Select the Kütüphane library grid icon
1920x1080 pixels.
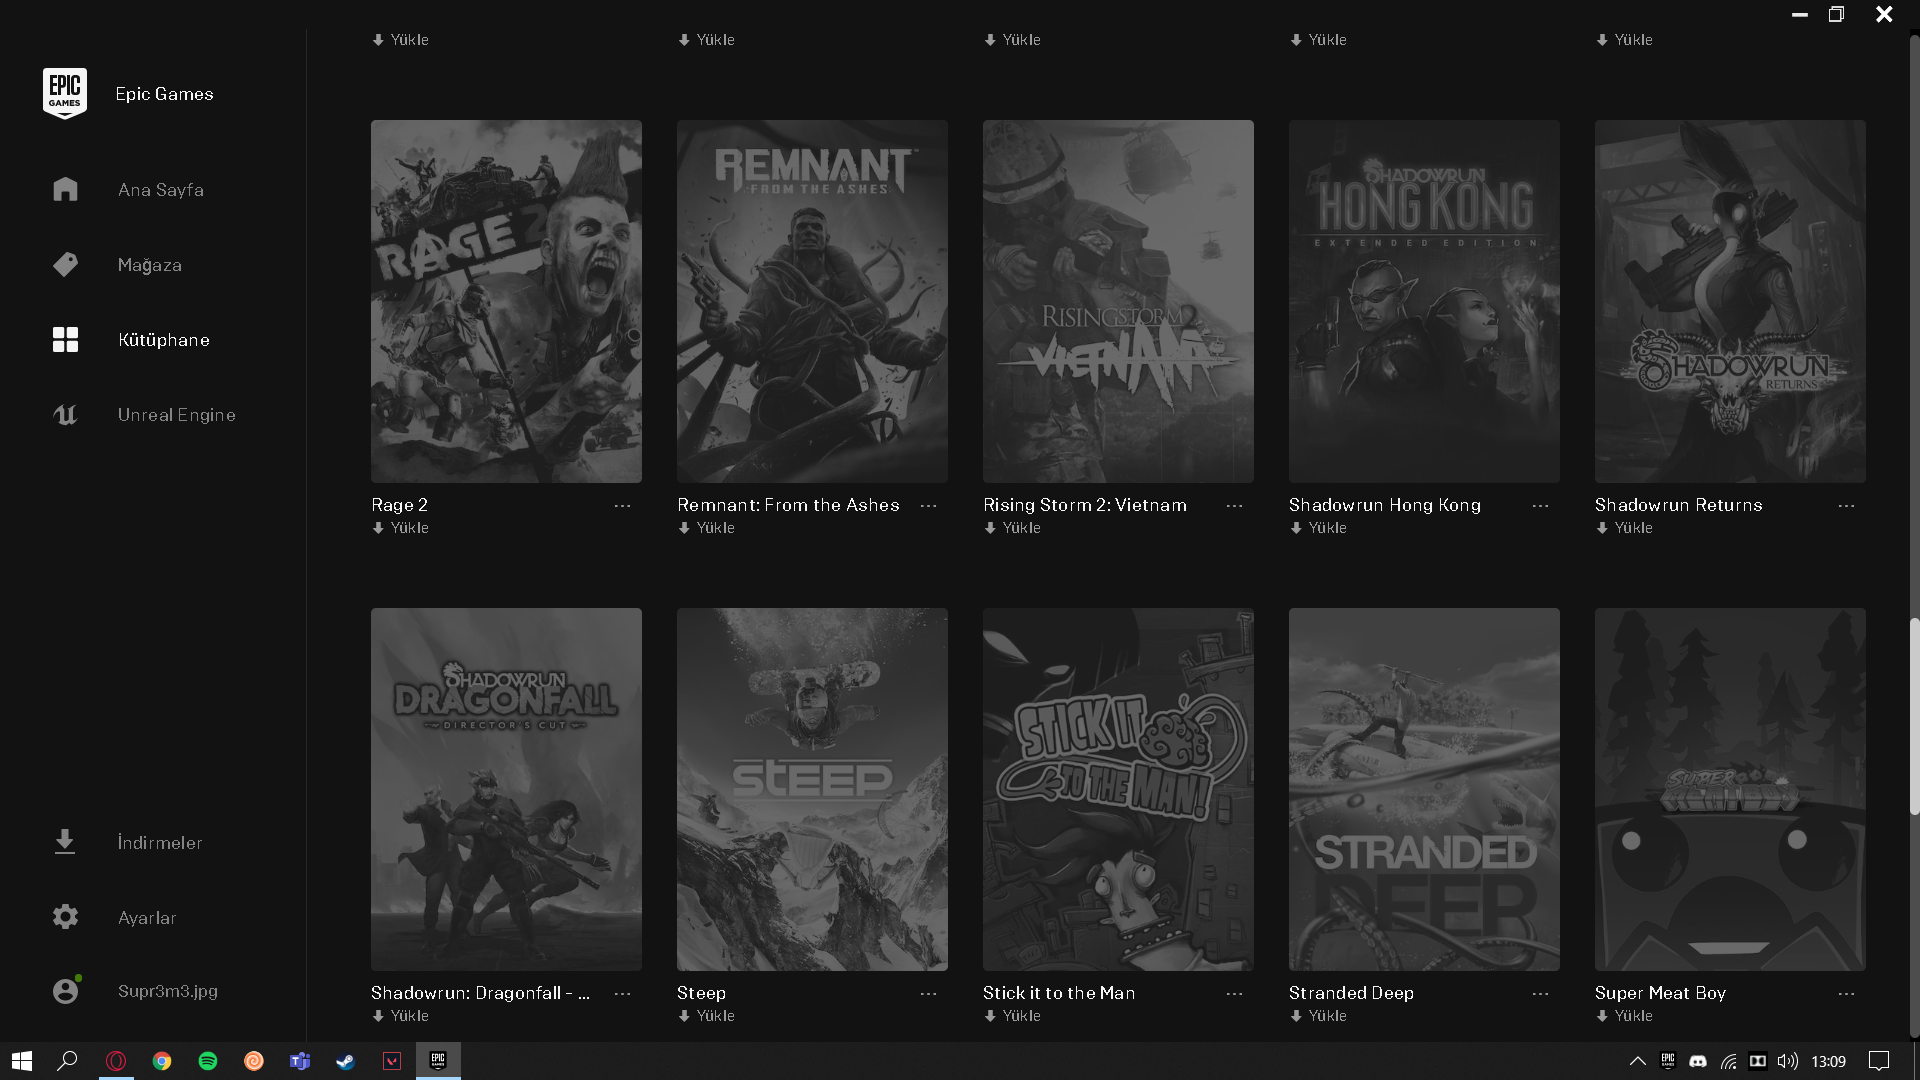click(x=65, y=339)
